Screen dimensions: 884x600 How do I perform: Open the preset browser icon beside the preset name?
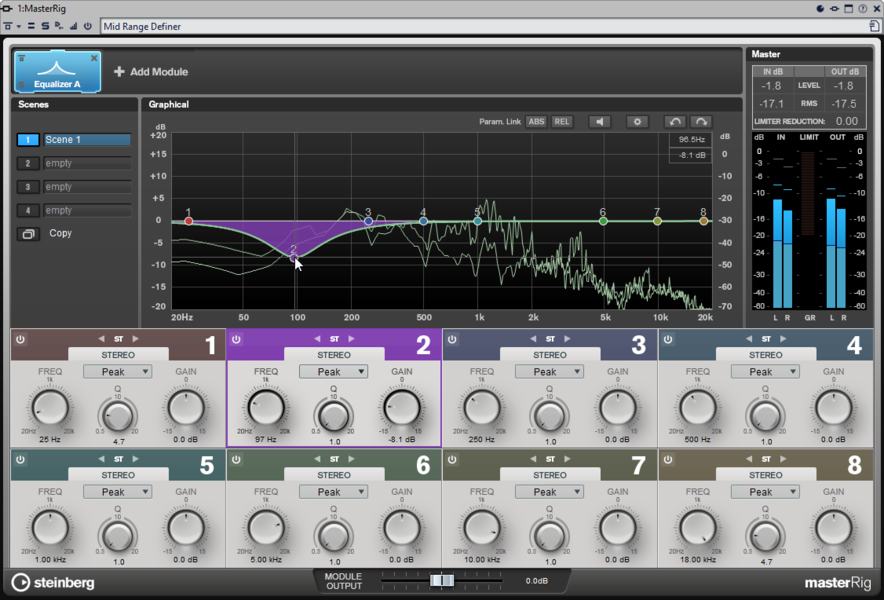874,26
